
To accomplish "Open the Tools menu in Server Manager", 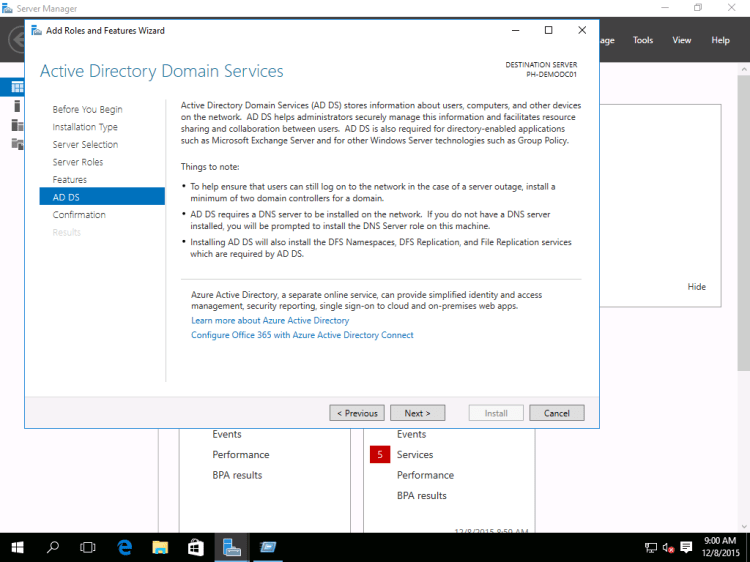I will [643, 40].
